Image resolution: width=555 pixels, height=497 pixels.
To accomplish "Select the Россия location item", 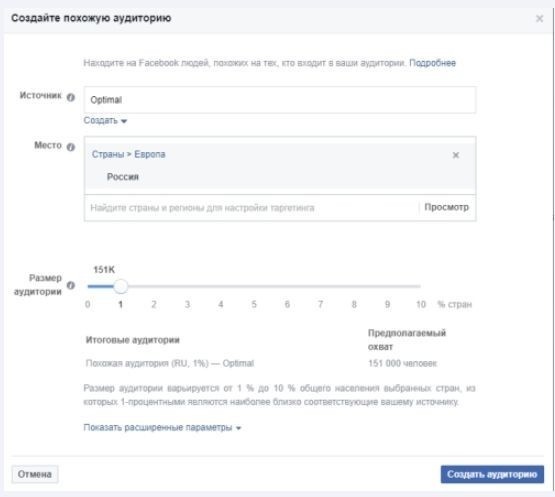I will (123, 177).
